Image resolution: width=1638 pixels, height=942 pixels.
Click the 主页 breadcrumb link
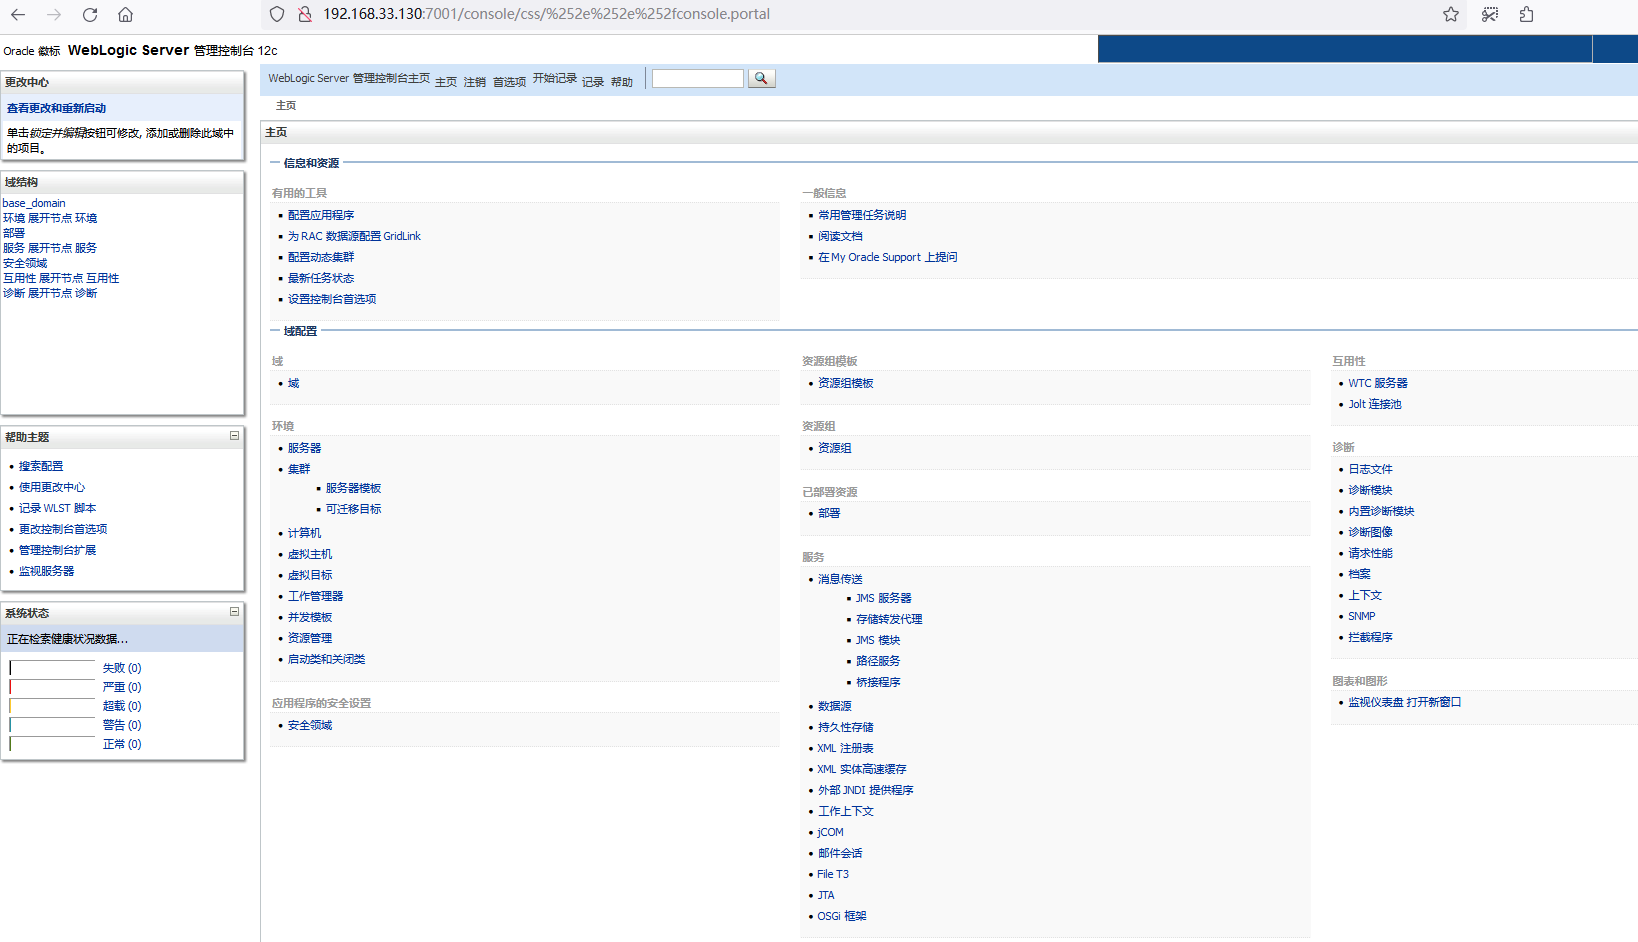286,105
